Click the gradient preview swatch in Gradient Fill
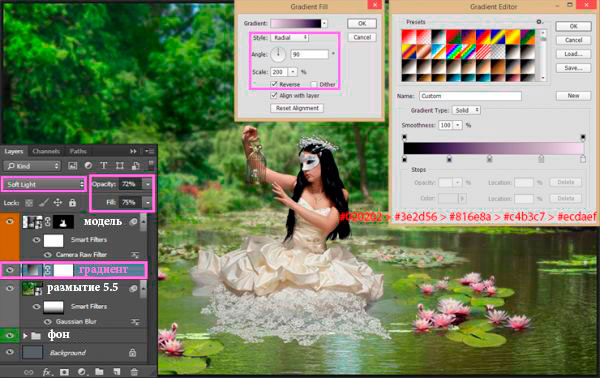This screenshot has height=378, width=600. (x=296, y=23)
